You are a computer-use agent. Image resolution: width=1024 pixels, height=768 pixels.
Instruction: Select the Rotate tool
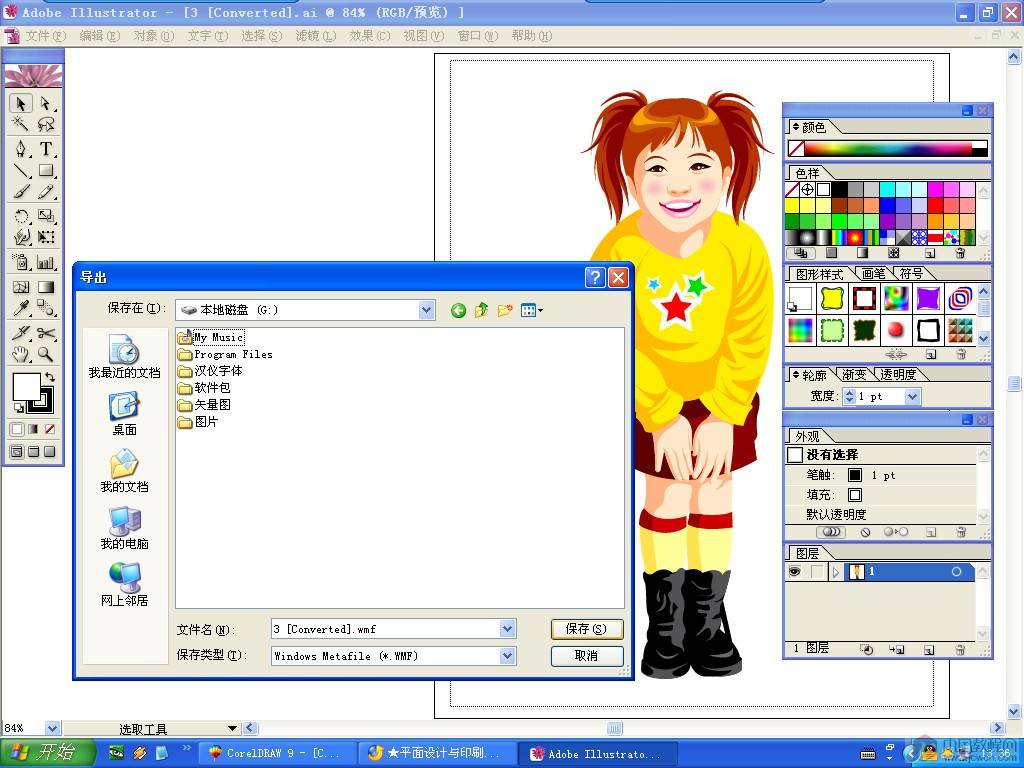pos(21,216)
